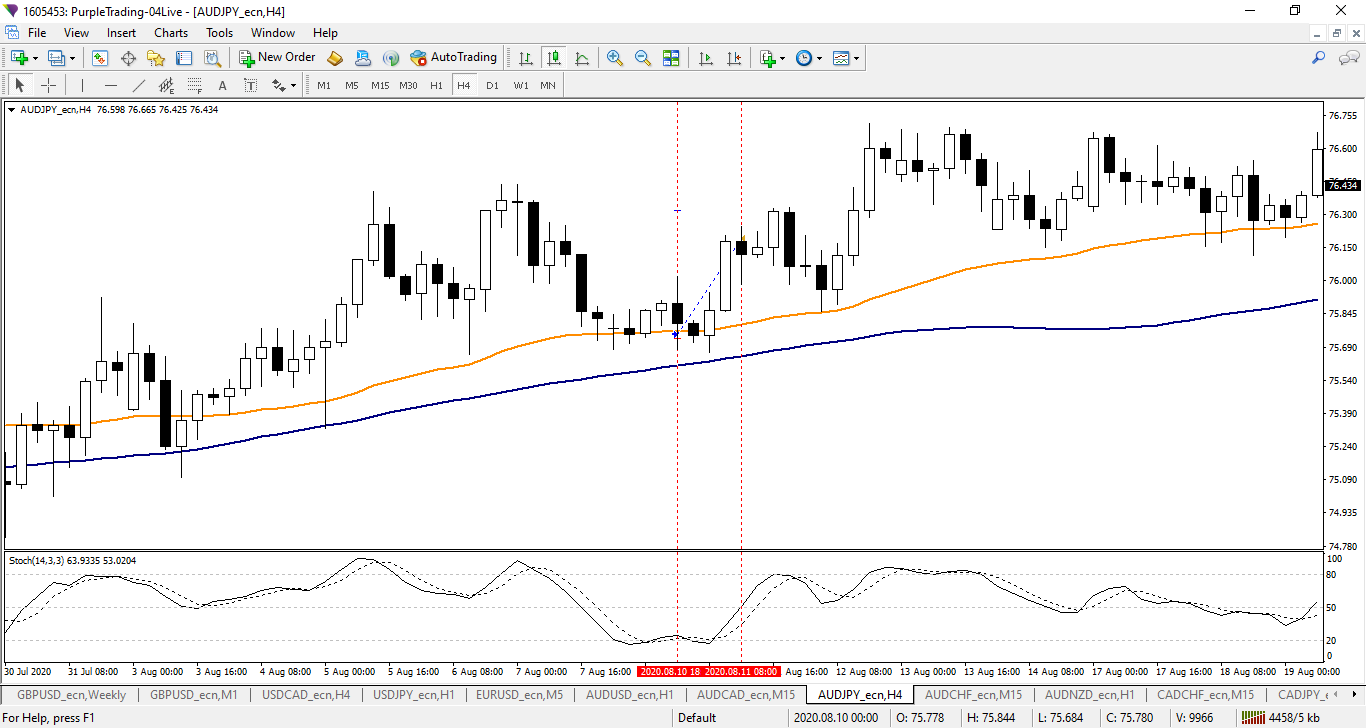Click the M30 timeframe button
Viewport: 1366px width, 728px height.
point(408,85)
